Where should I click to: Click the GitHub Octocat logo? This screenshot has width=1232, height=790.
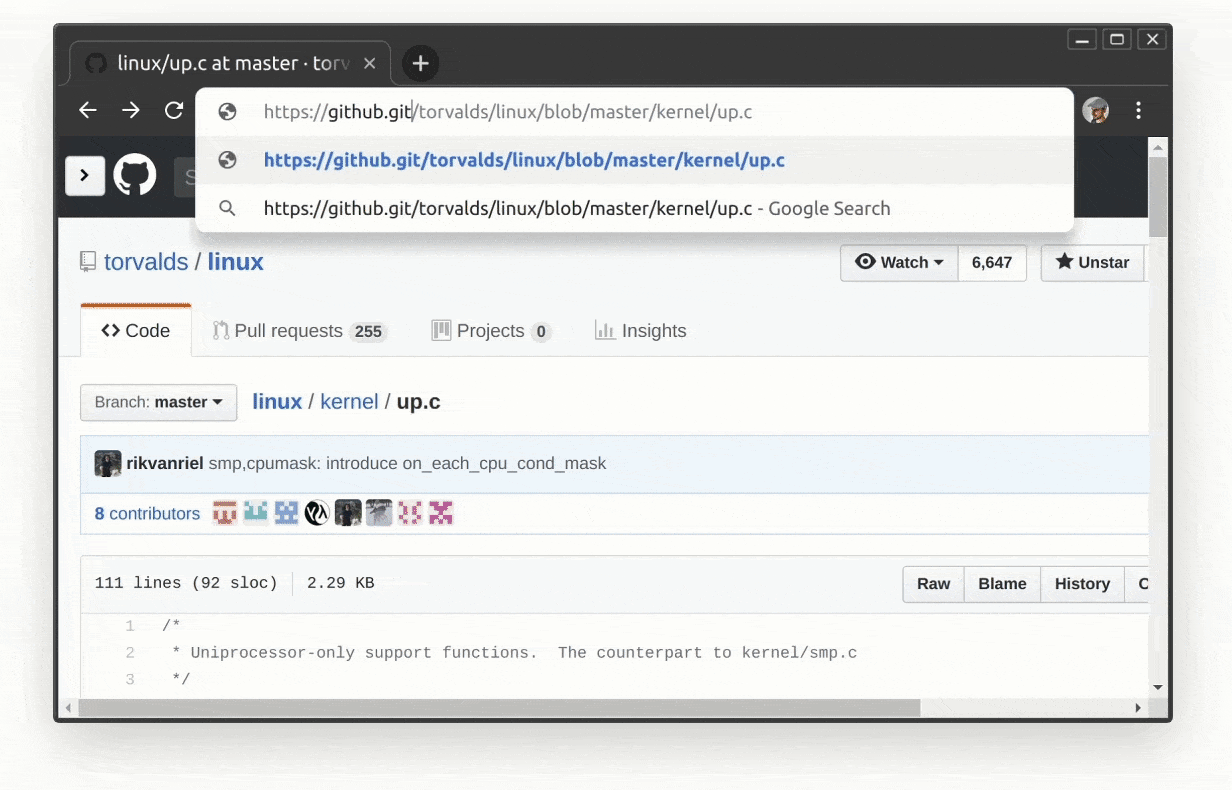pyautogui.click(x=135, y=175)
